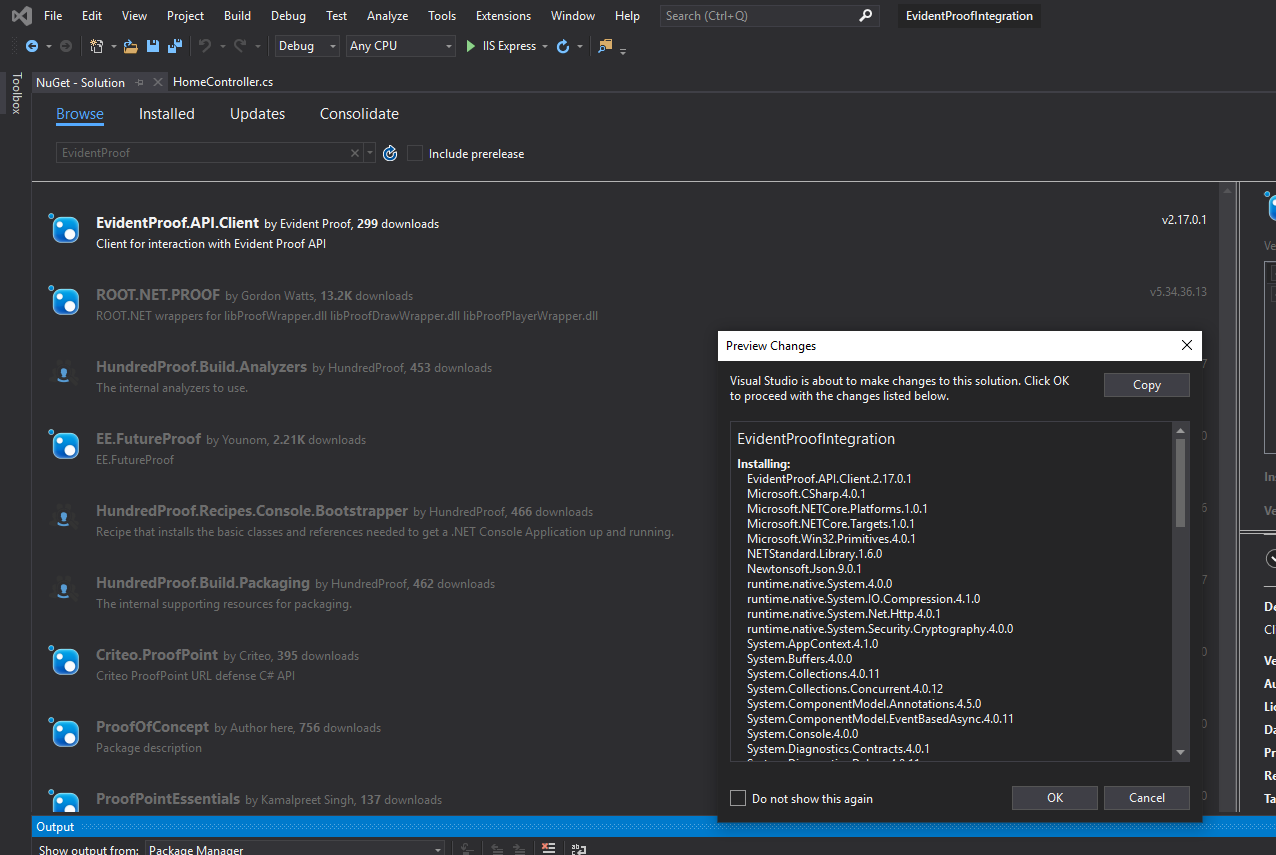Open the search history dropdown arrow

point(370,153)
